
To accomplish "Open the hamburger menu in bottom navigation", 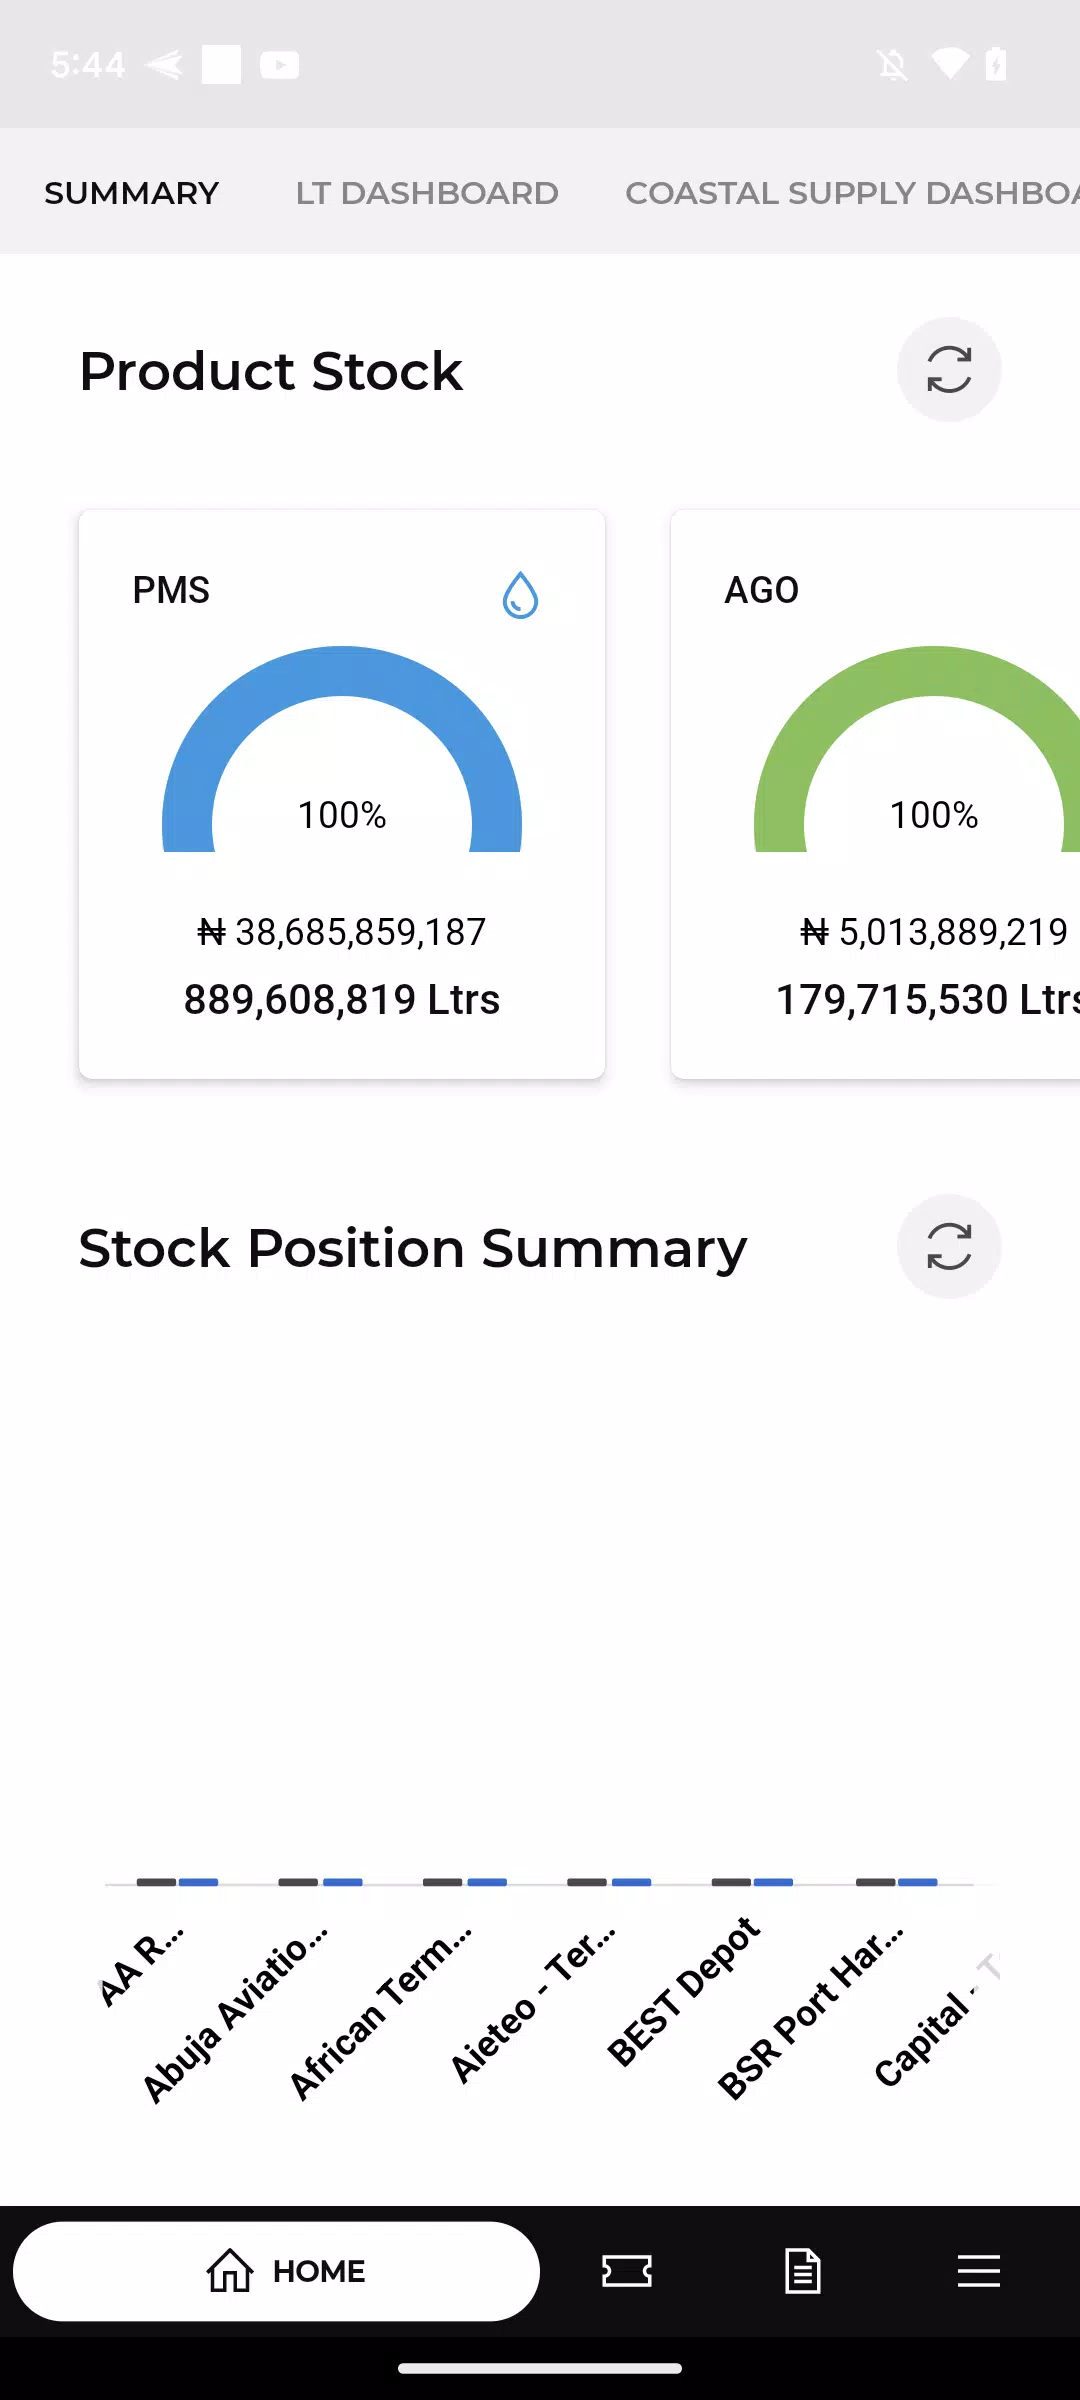I will (978, 2271).
